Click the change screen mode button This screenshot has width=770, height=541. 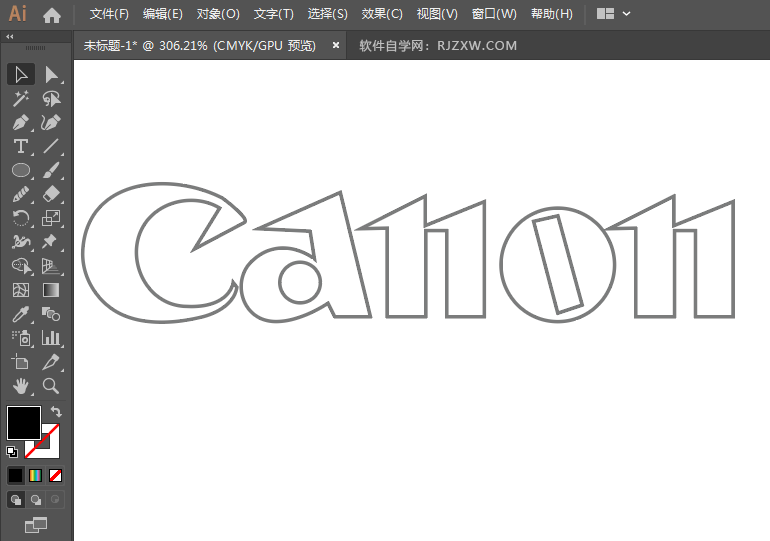[36, 523]
